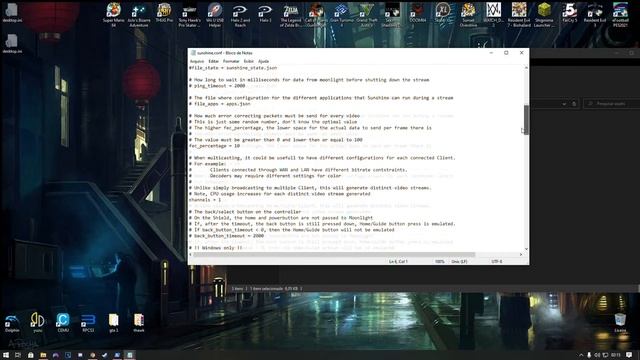Open the Editar menu in Notepad
The image size is (640, 360).
pyautogui.click(x=213, y=61)
